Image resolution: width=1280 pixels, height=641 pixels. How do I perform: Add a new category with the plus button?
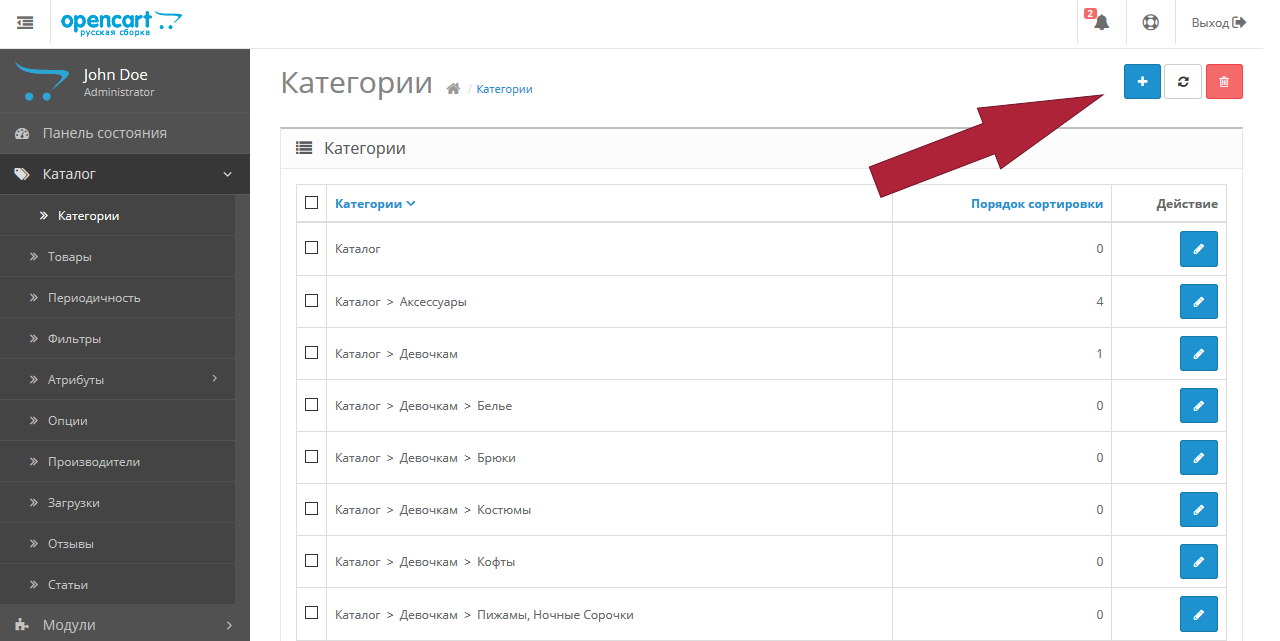pyautogui.click(x=1142, y=81)
